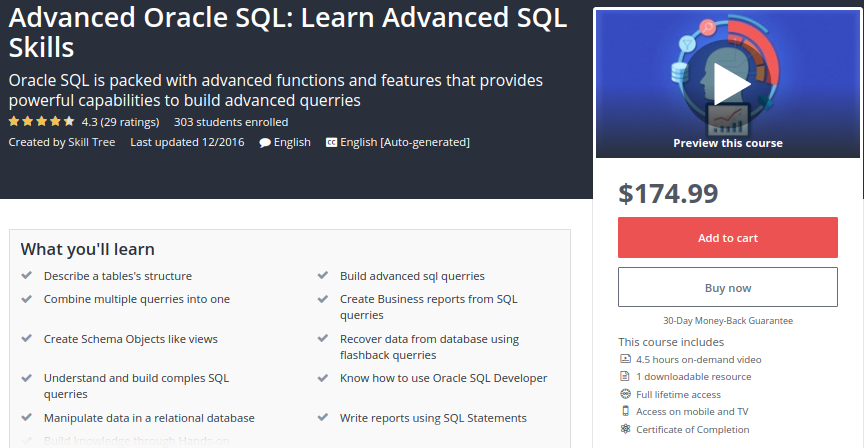Image resolution: width=864 pixels, height=448 pixels.
Task: Click Recover data using flashback querries text
Action: pyautogui.click(x=429, y=347)
